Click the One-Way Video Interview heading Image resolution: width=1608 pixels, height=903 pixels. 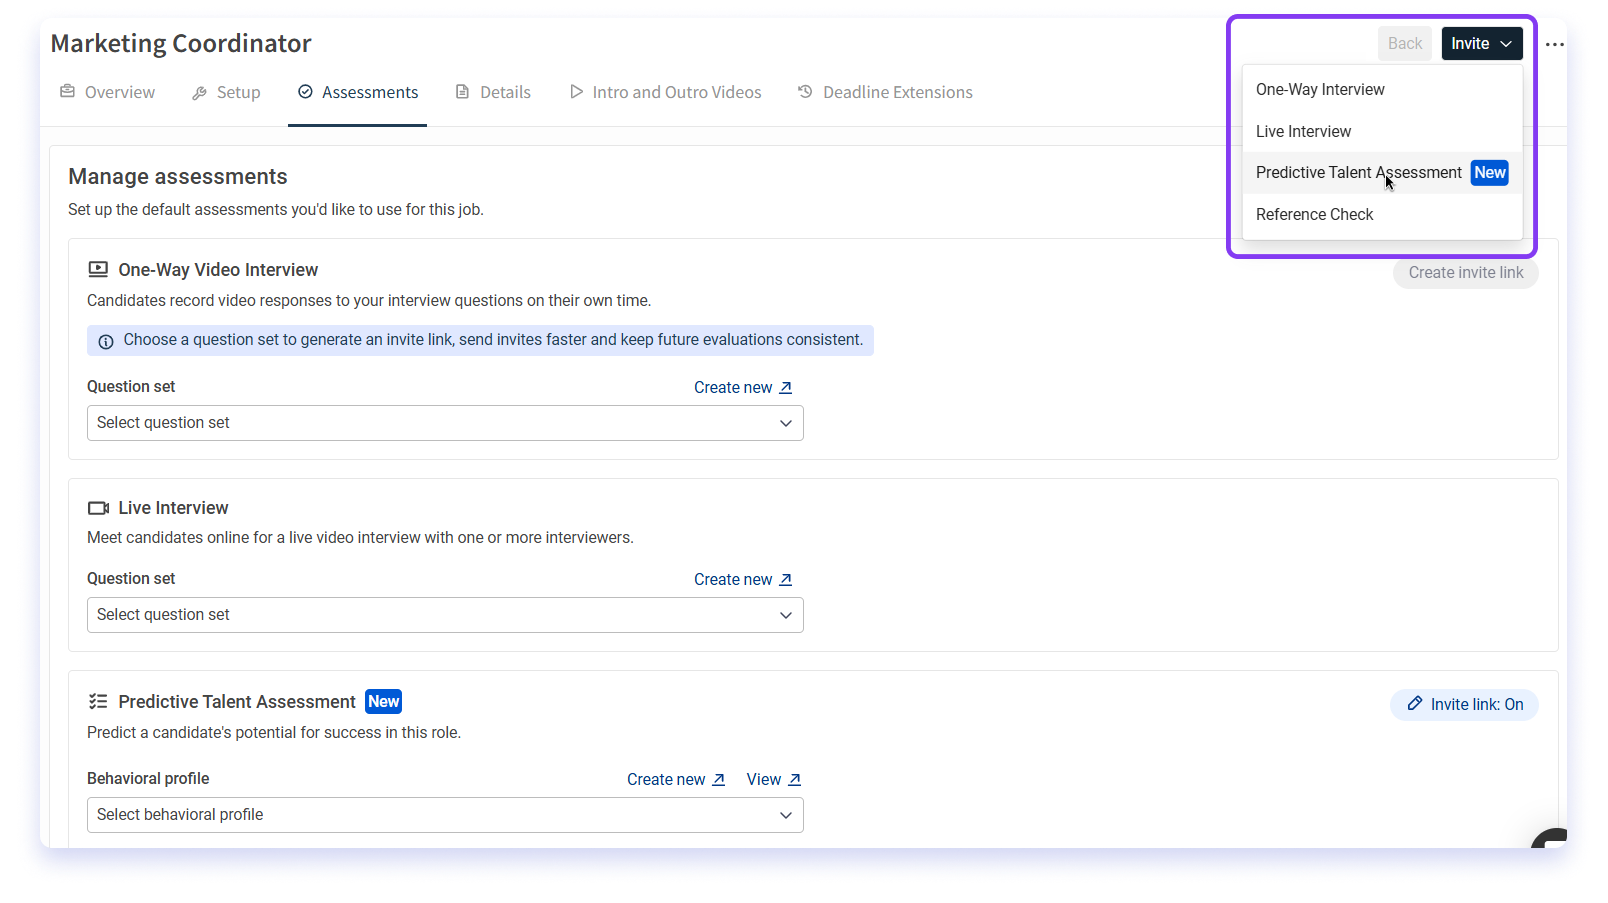(218, 270)
